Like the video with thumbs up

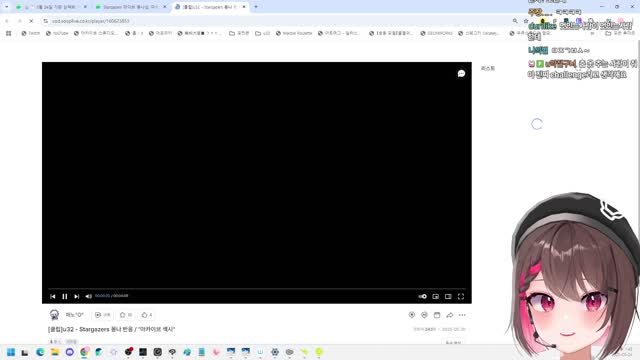147,315
